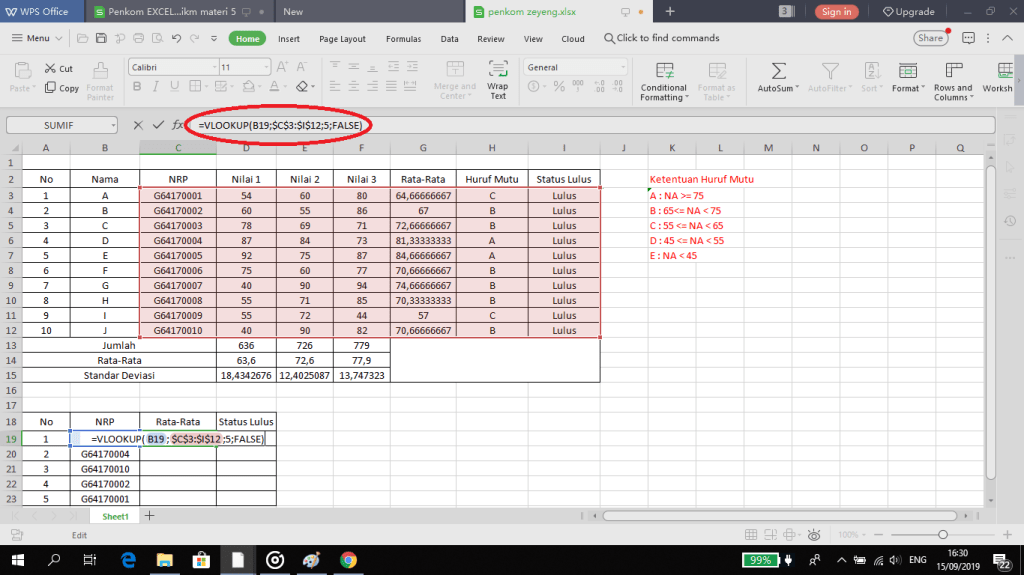
Task: Click the Share button
Action: pyautogui.click(x=930, y=38)
